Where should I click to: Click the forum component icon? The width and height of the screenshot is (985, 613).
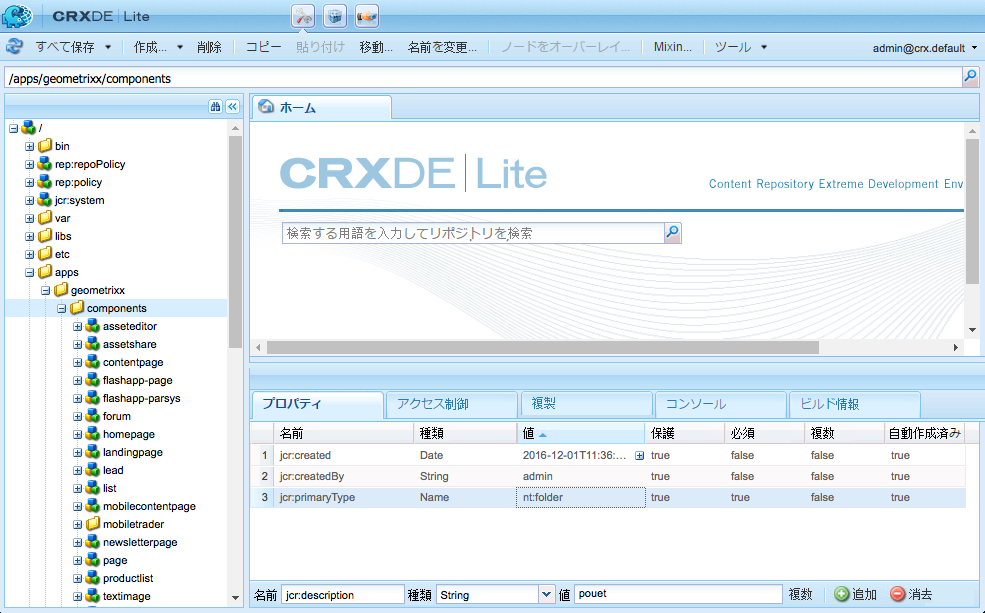point(93,416)
